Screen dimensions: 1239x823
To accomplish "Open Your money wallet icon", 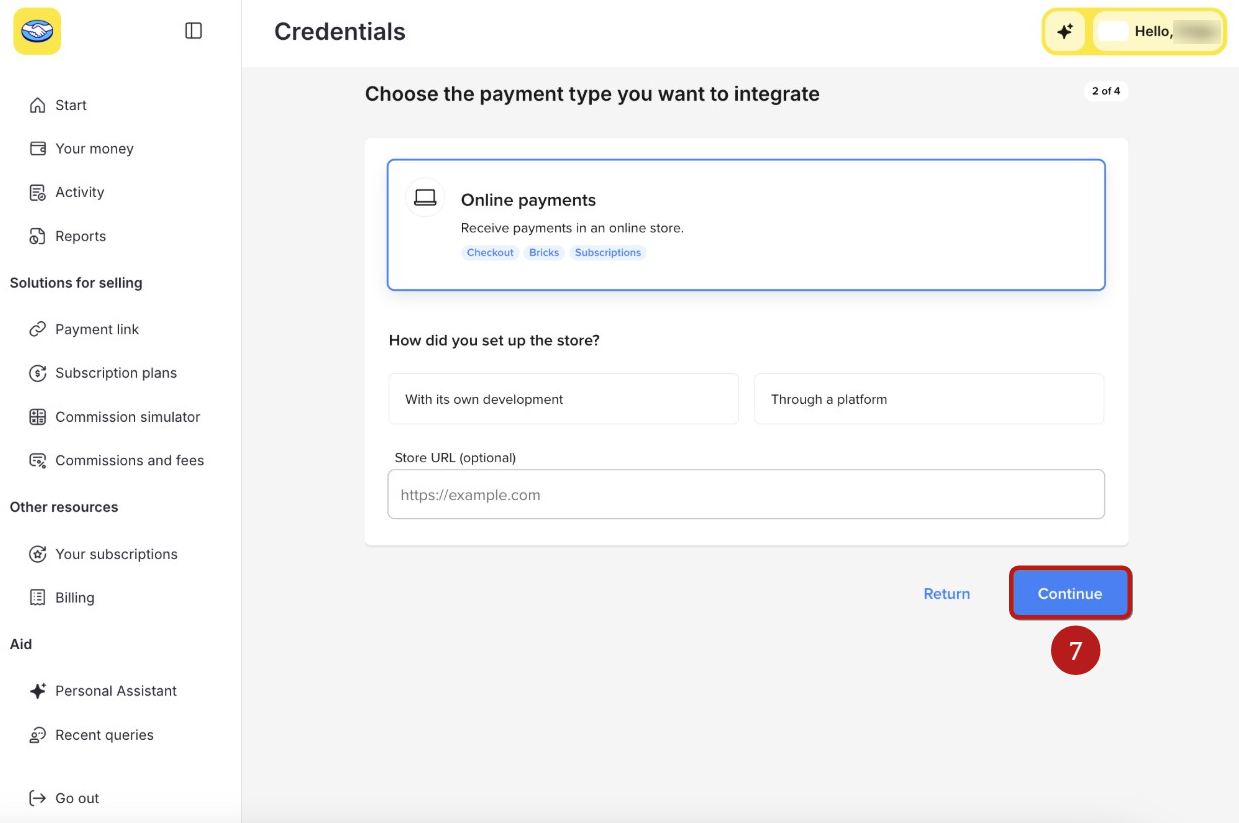I will (38, 148).
